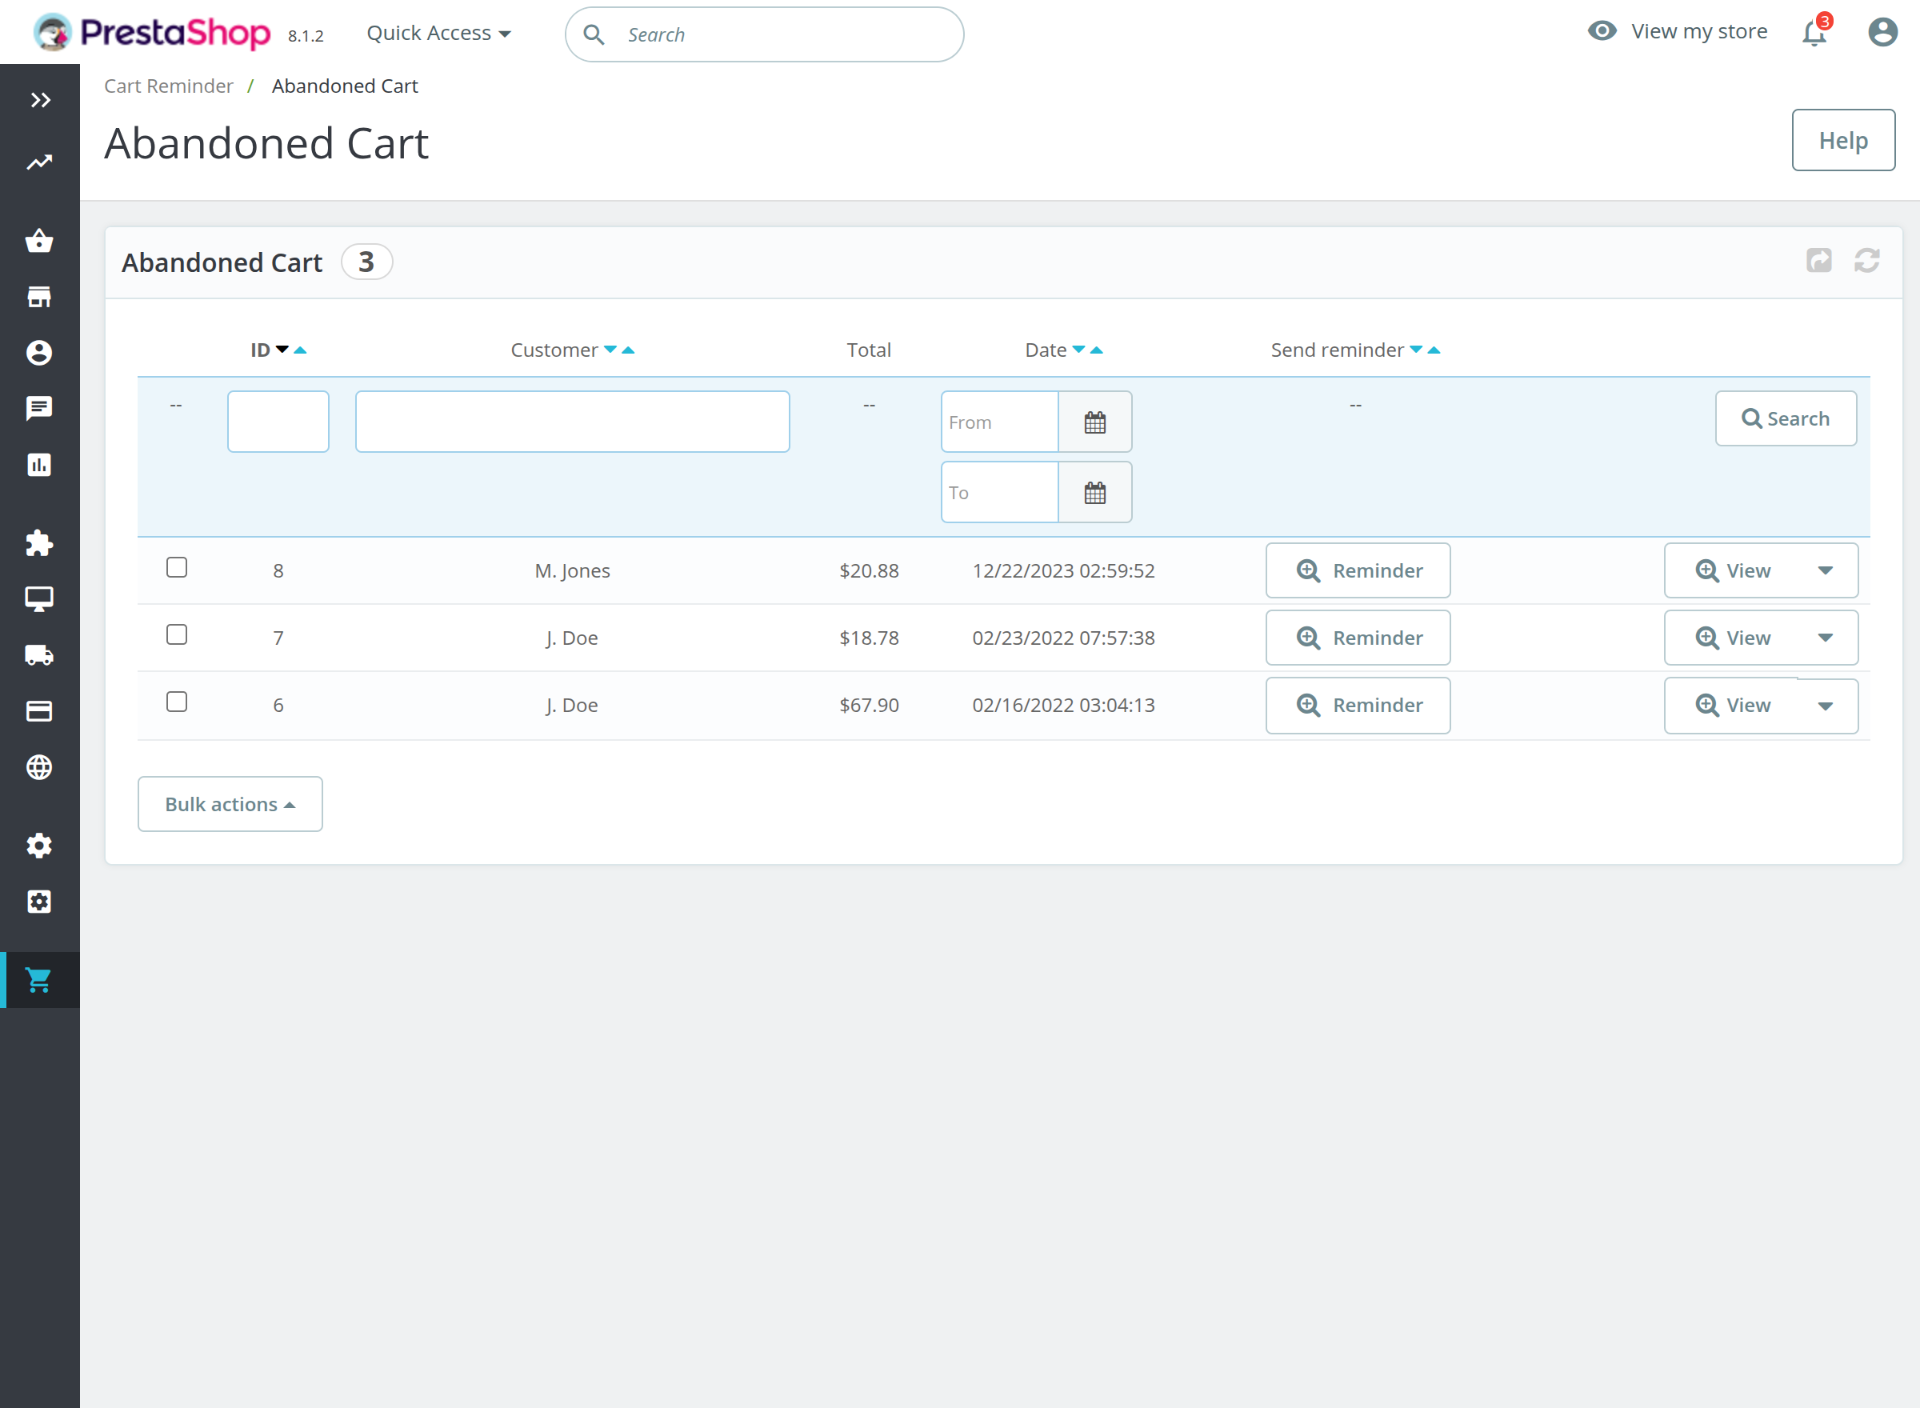Expand View options arrow for M. Jones row

tap(1825, 571)
